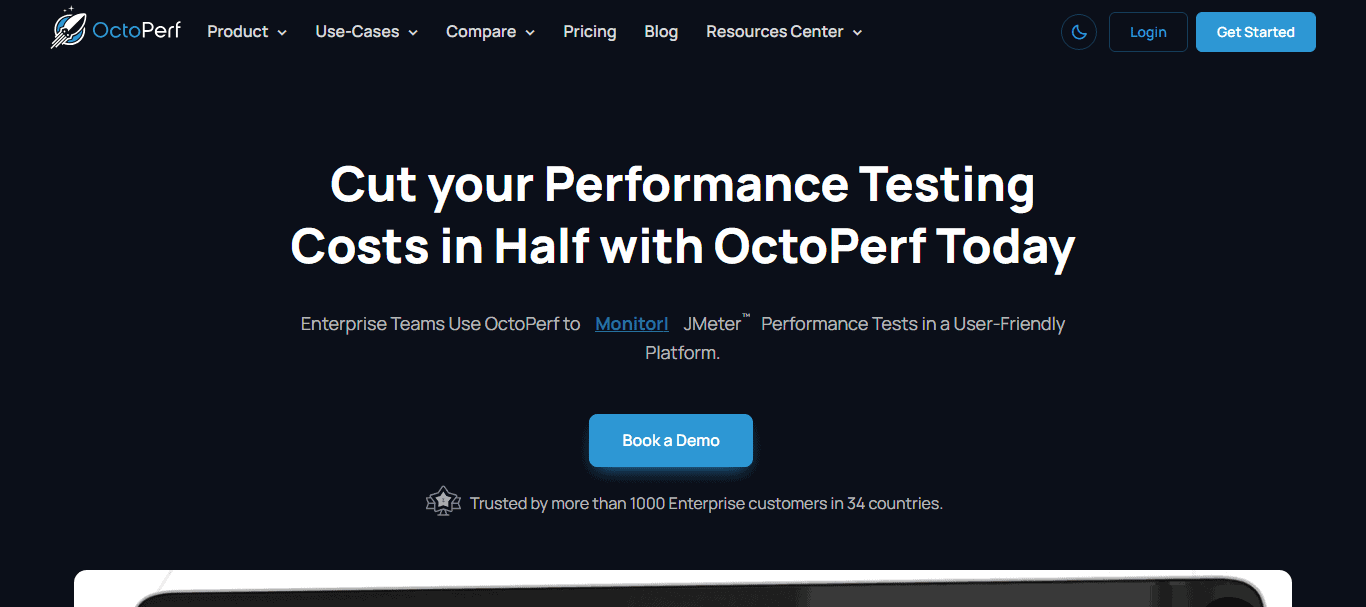Click the OctoPerf rocket logo icon

[69, 29]
